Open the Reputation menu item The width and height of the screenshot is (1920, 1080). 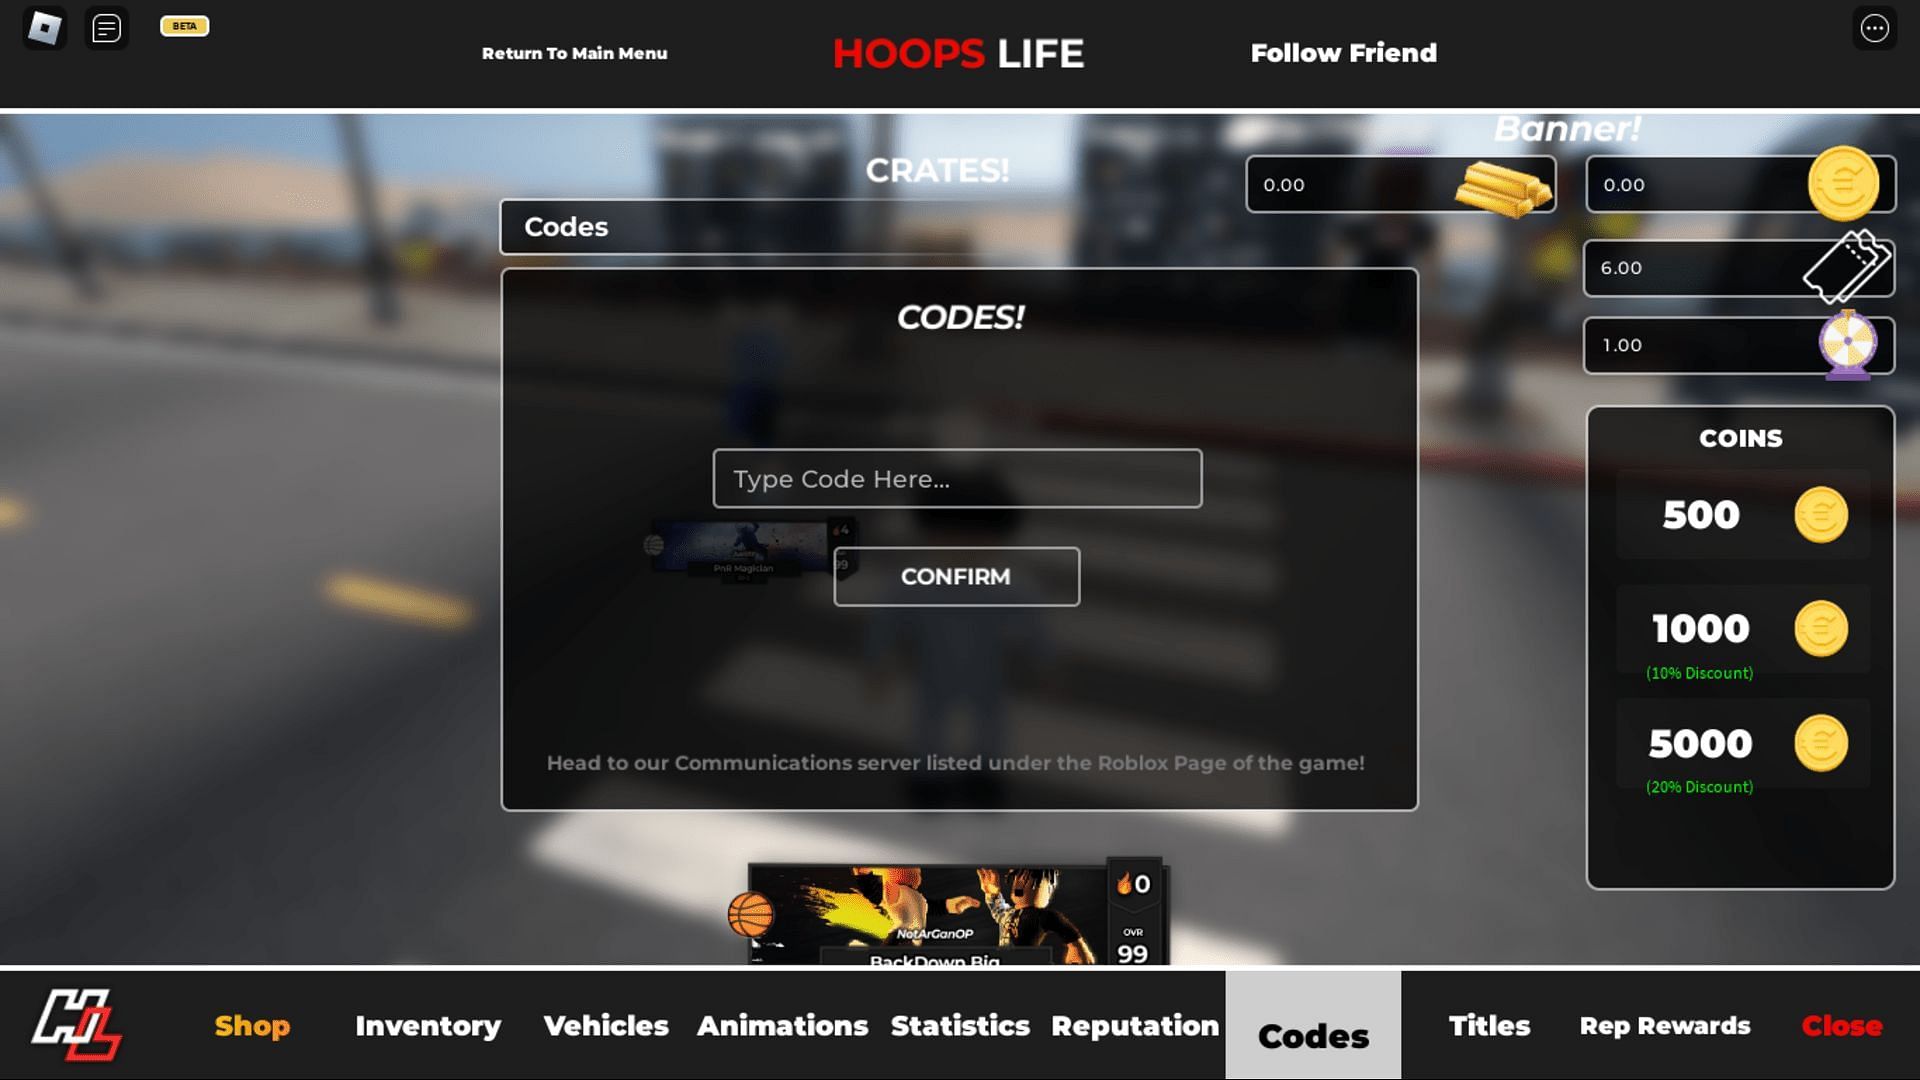coord(1134,1025)
